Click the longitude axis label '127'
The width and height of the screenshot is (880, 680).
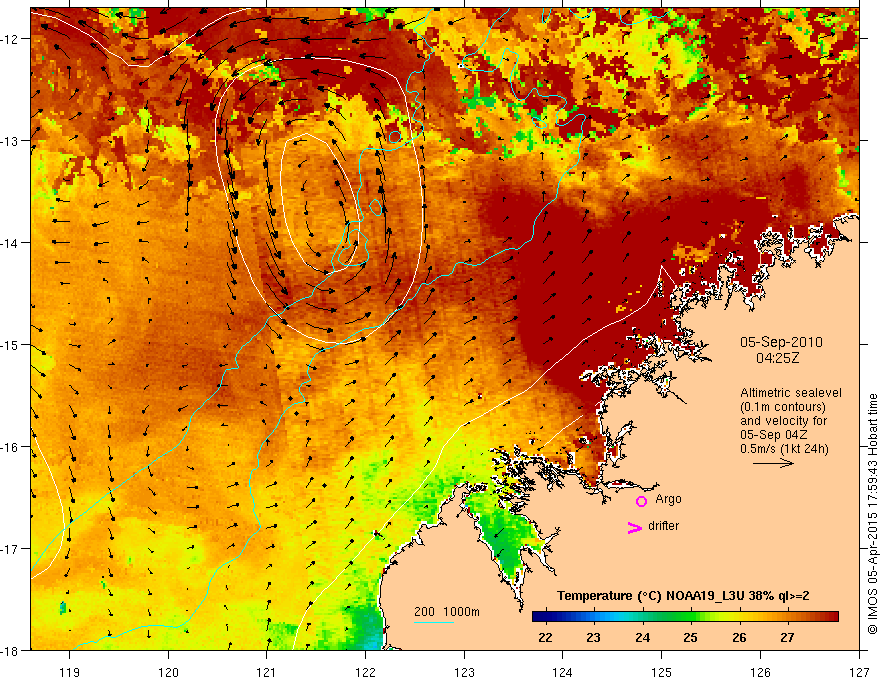859,672
